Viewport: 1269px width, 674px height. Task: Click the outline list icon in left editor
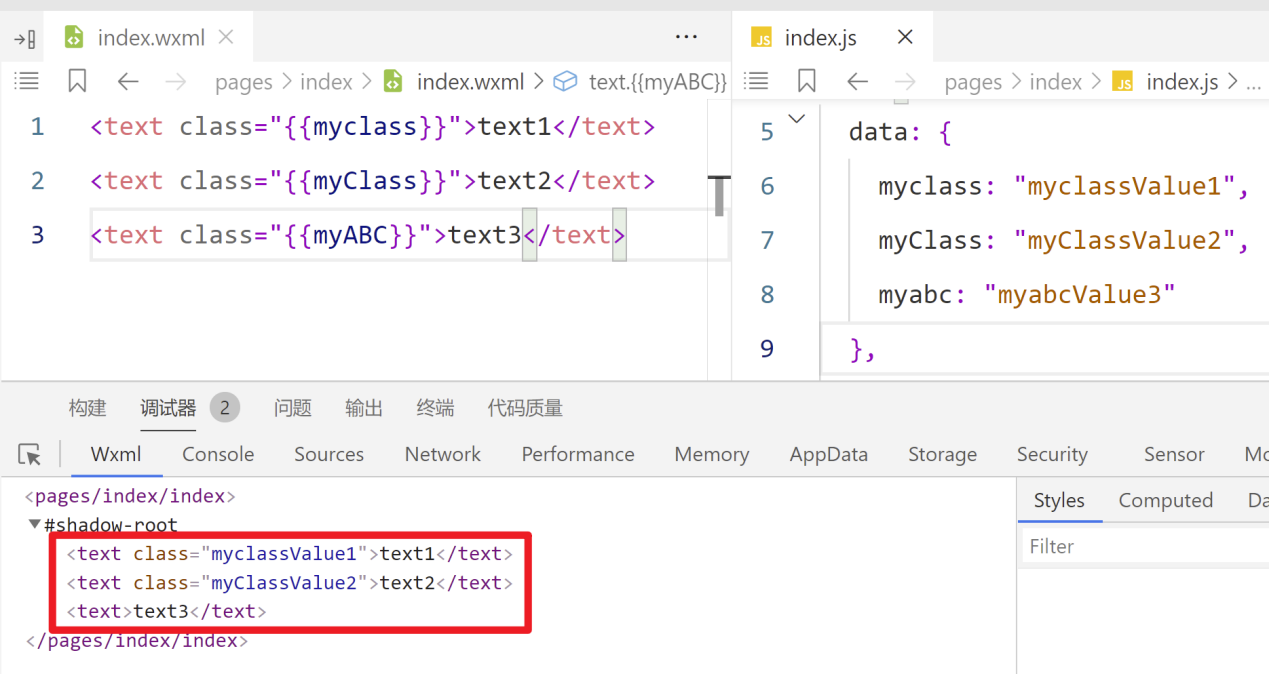coord(27,81)
